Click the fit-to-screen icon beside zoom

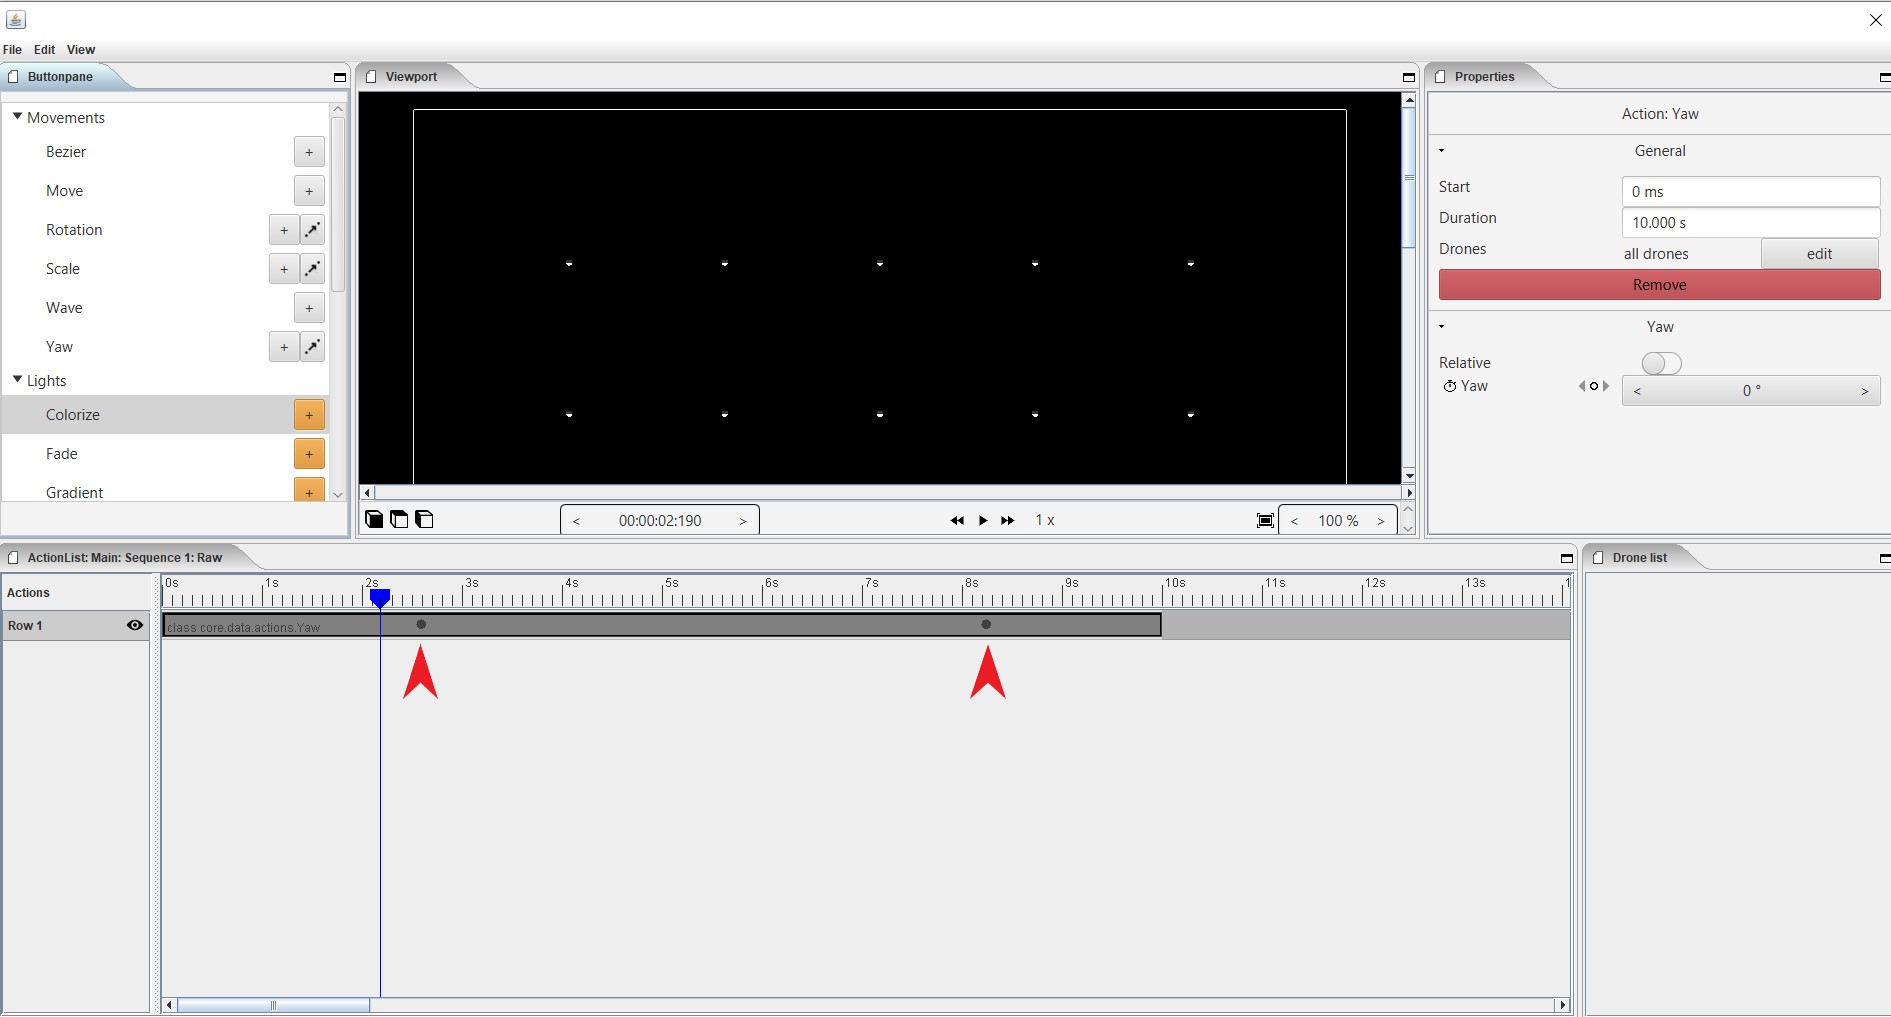1265,520
